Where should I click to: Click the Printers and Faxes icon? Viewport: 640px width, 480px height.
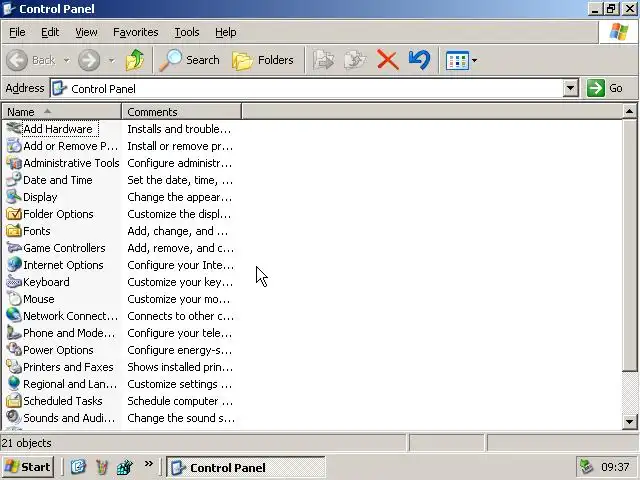pyautogui.click(x=14, y=367)
